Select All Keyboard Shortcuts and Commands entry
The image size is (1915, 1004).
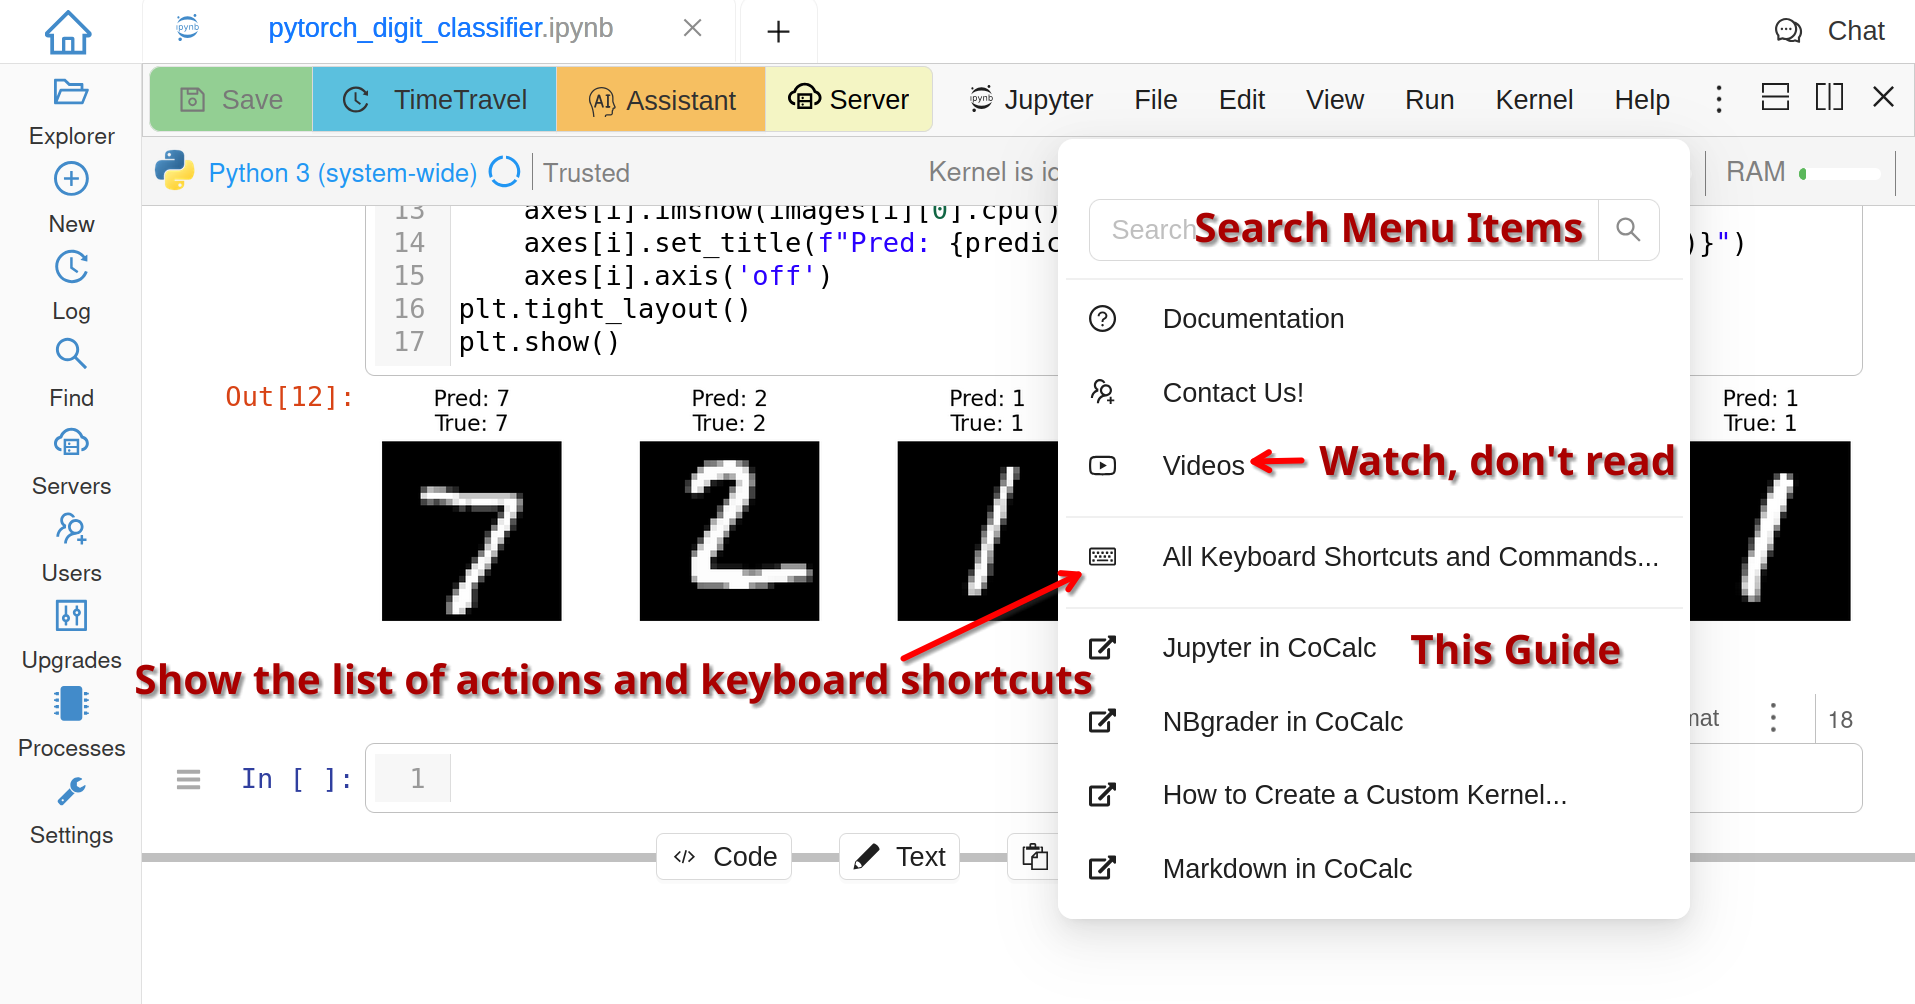click(1409, 557)
